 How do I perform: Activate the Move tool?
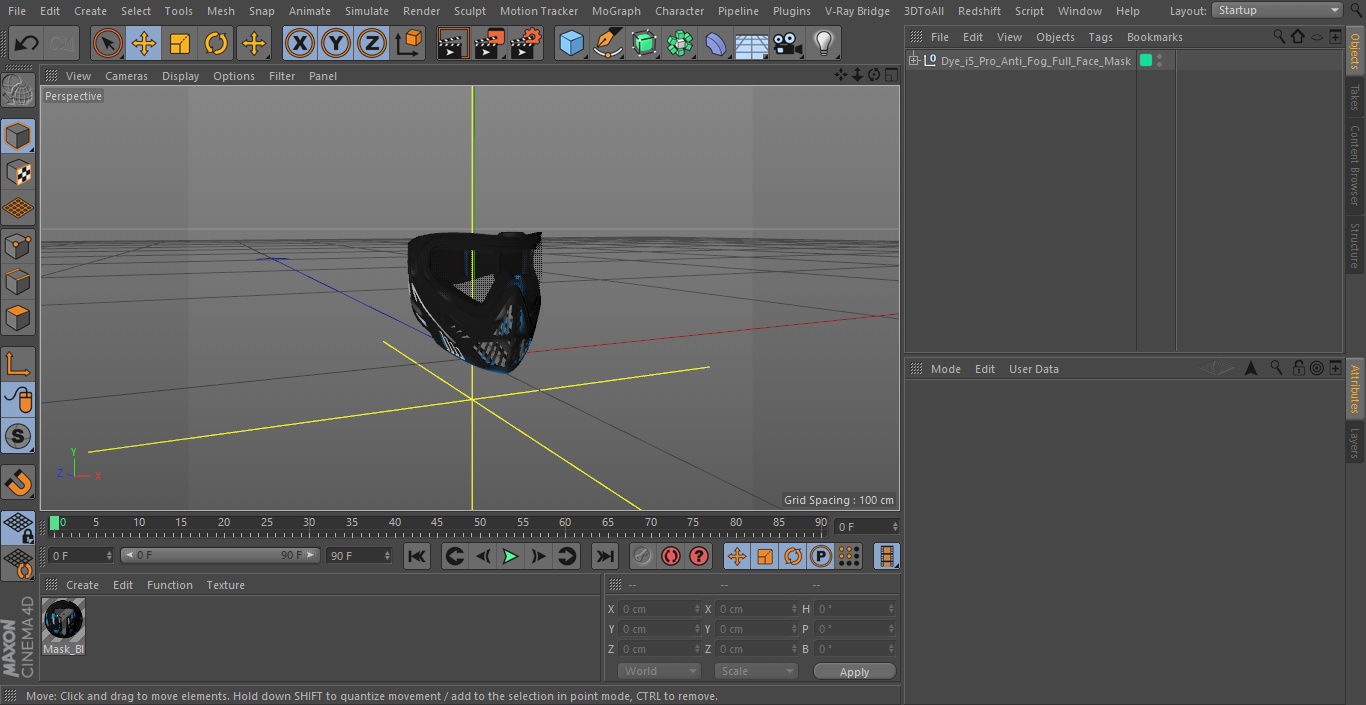tap(144, 43)
